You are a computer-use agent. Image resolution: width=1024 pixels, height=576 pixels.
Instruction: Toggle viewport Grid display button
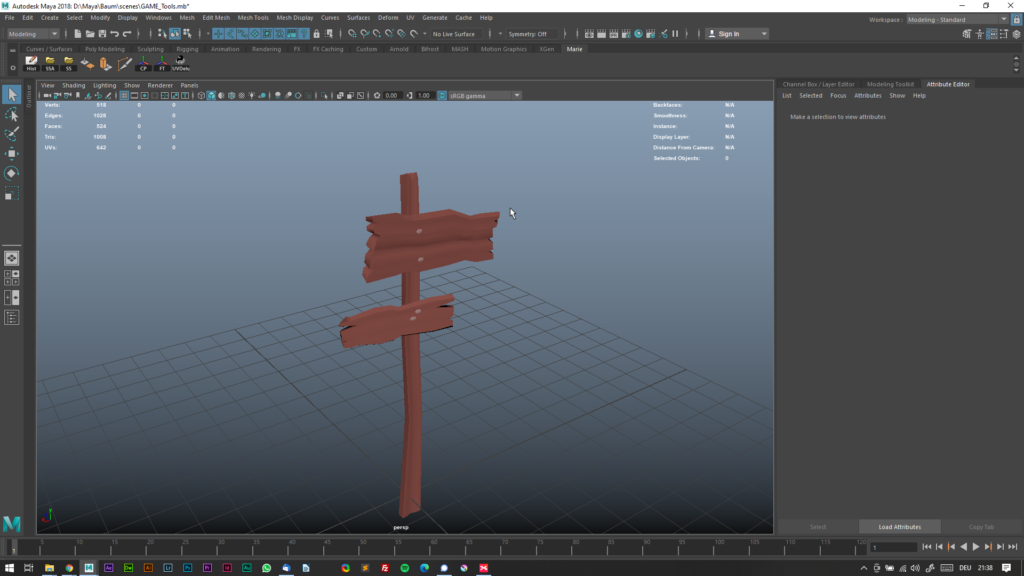tap(124, 95)
